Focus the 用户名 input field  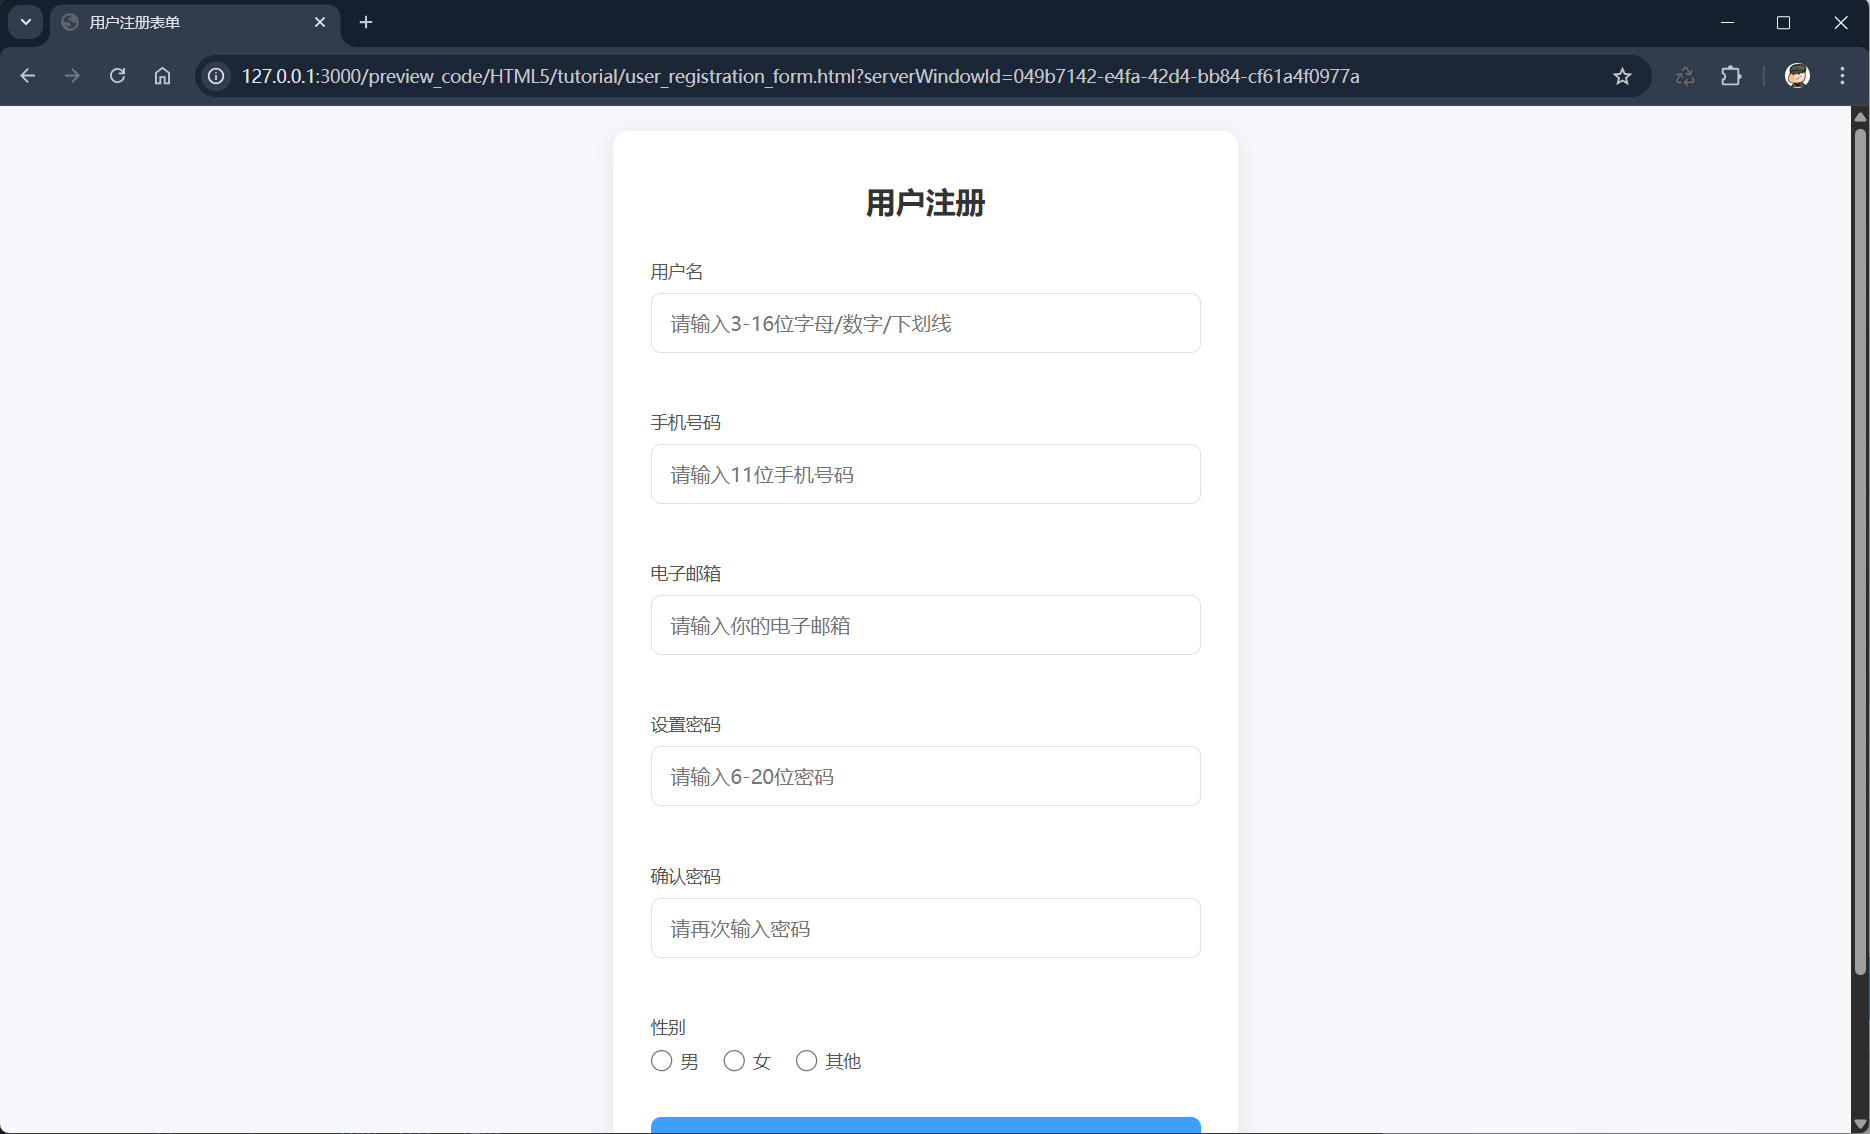pos(925,323)
